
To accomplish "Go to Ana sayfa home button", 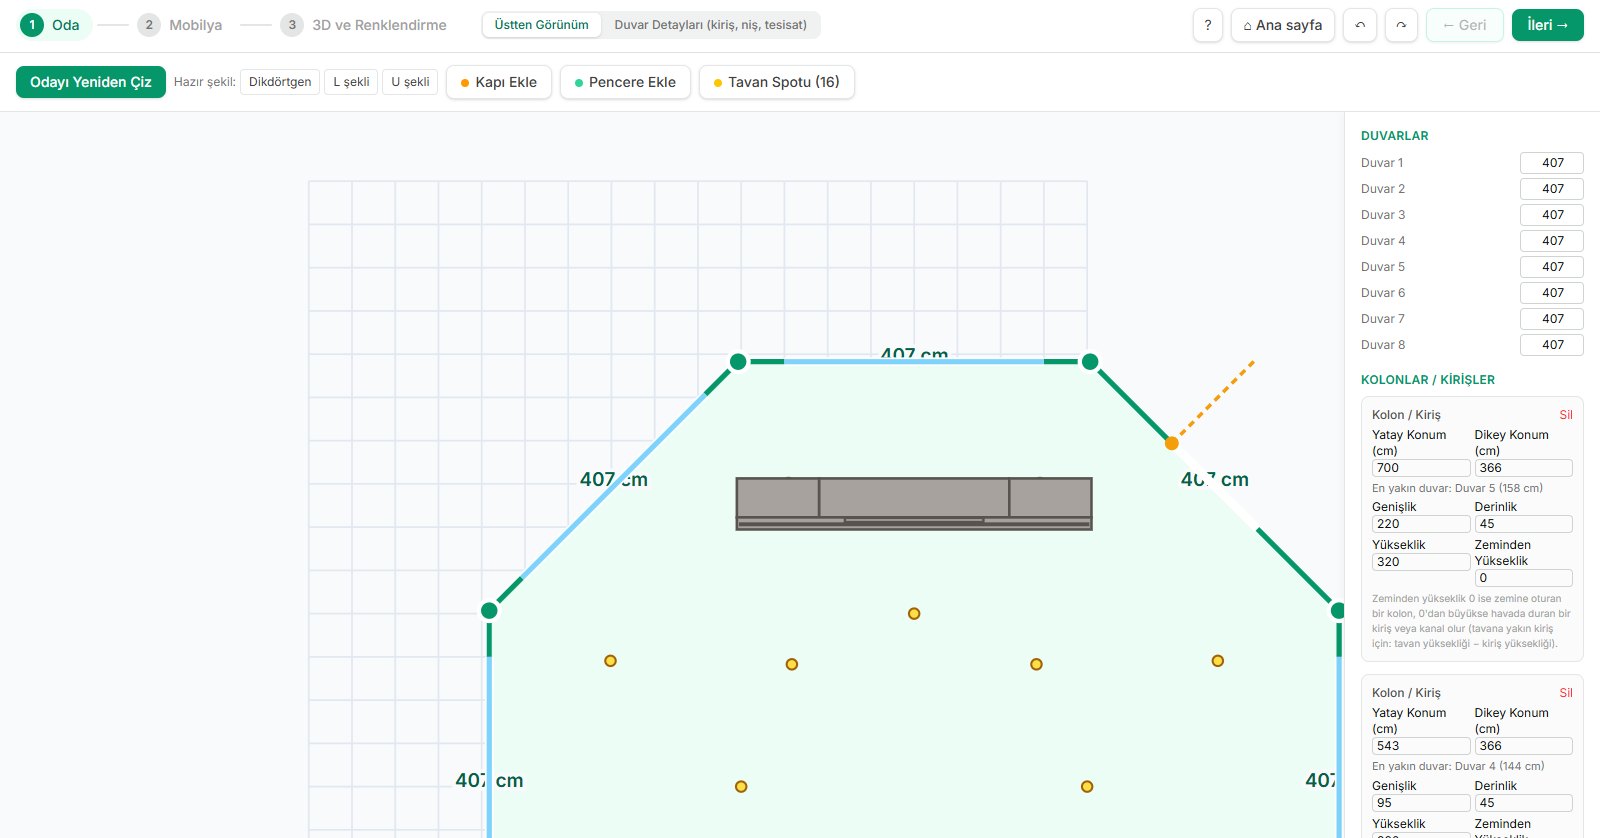I will click(x=1283, y=25).
